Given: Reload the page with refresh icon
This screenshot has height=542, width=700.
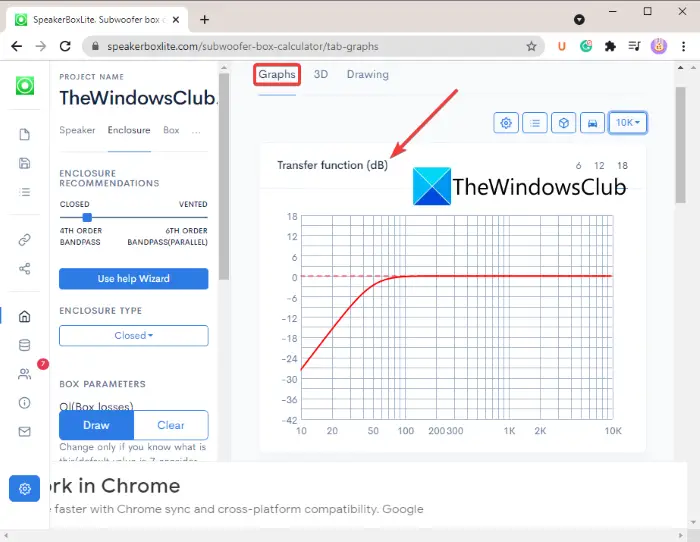Looking at the screenshot, I should 65,46.
